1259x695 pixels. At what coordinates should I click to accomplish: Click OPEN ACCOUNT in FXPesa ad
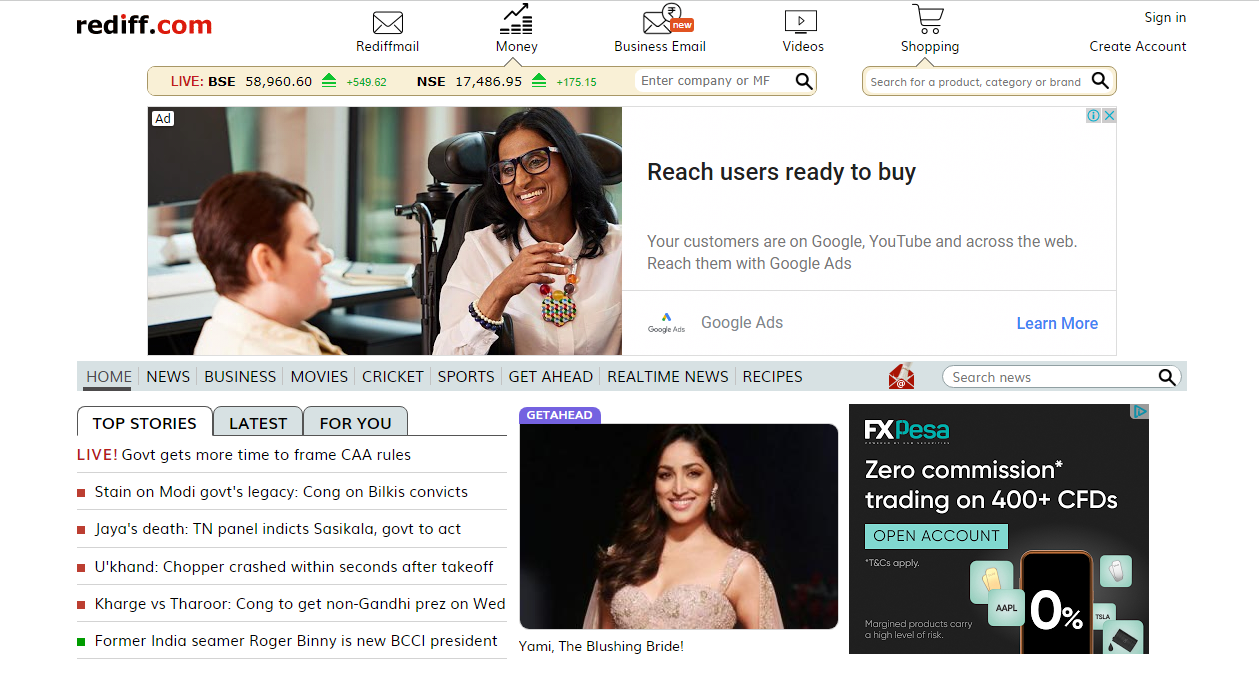pyautogui.click(x=936, y=536)
